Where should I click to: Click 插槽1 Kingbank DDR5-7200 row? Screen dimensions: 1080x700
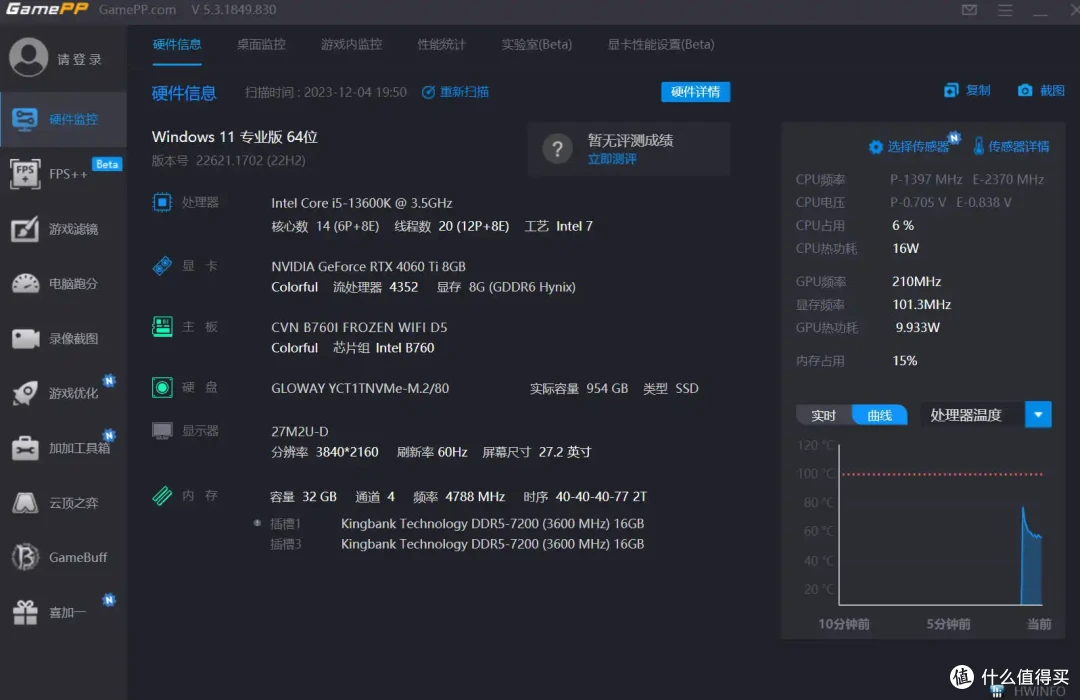tap(457, 524)
